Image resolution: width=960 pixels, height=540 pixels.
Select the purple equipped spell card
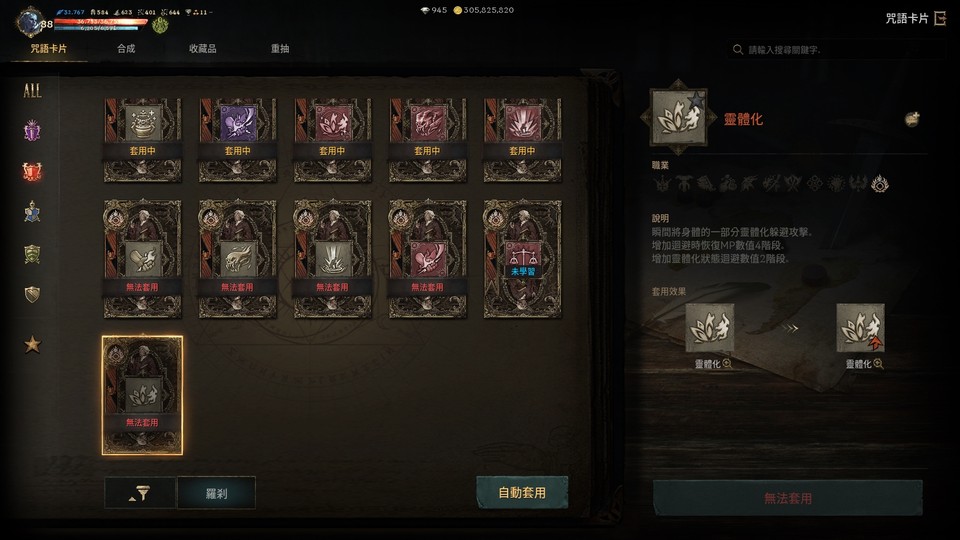coord(238,140)
